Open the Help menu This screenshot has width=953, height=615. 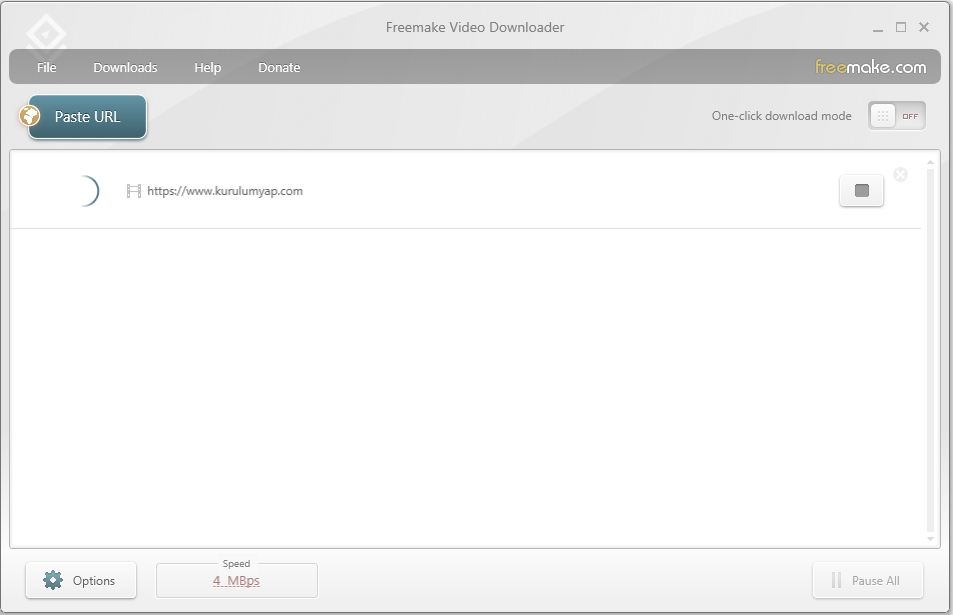[x=207, y=67]
